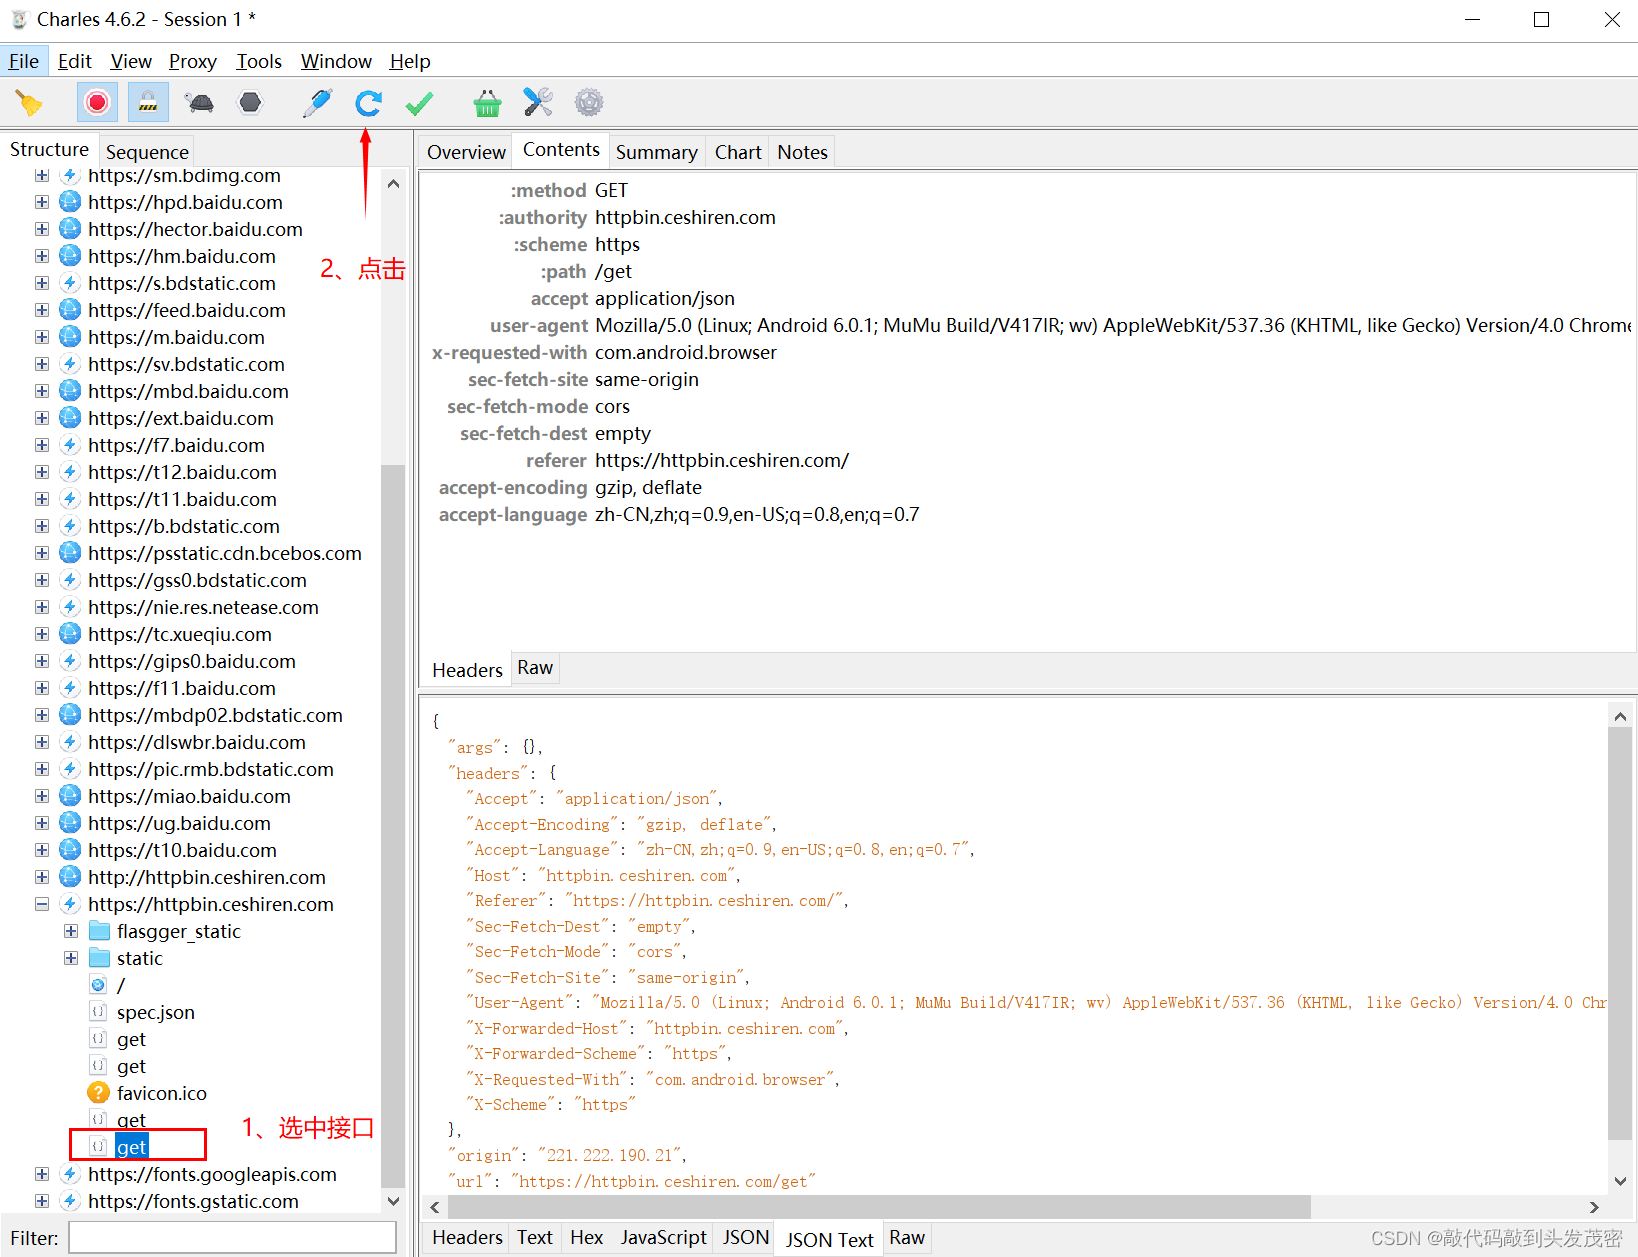Select https://psstatic.cdn.bcebos.com host

click(225, 553)
